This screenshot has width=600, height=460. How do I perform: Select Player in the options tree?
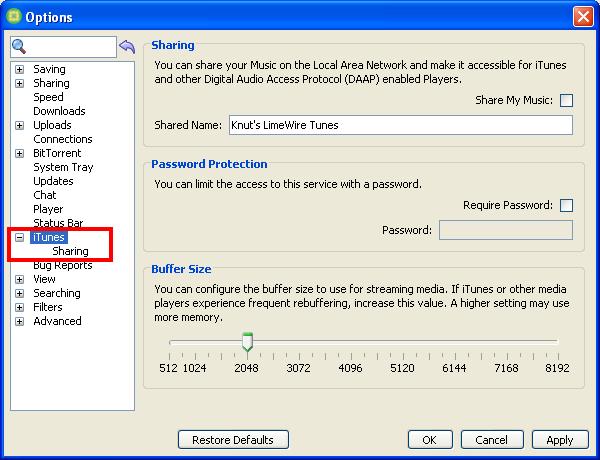point(48,209)
